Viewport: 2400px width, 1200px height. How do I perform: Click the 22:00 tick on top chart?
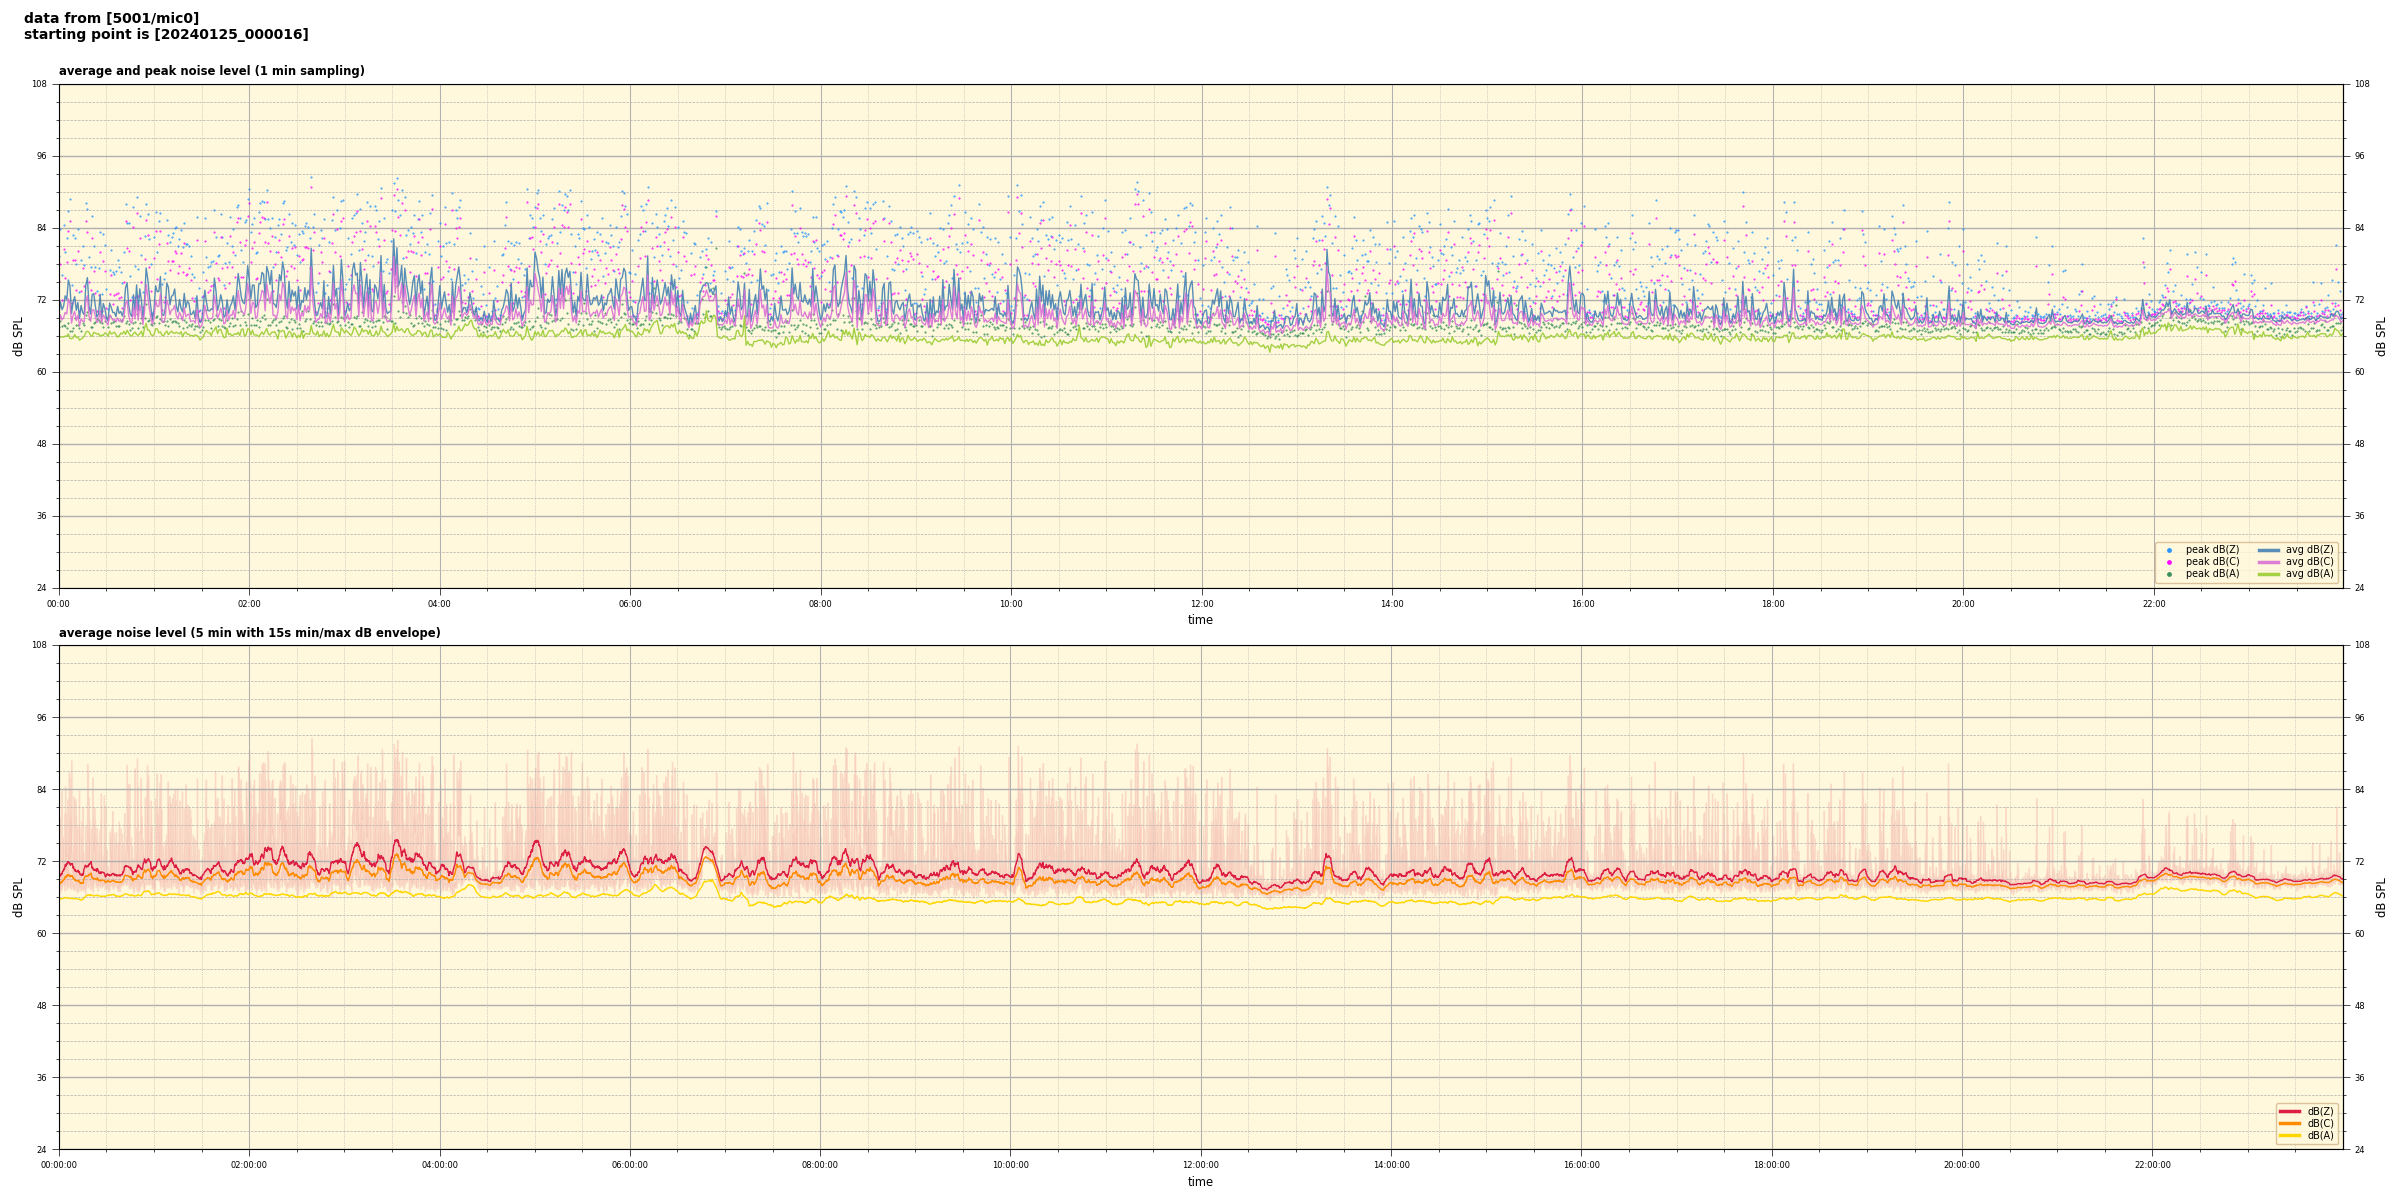[2153, 604]
